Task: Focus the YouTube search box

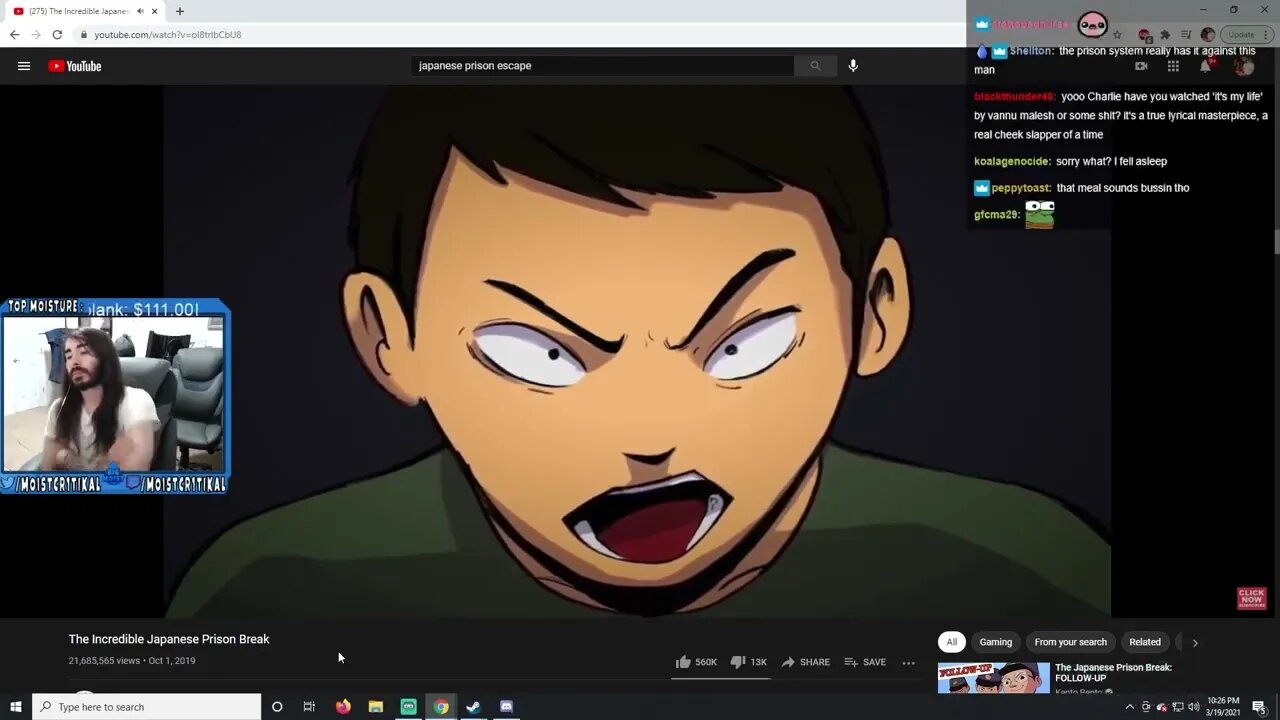Action: (603, 66)
